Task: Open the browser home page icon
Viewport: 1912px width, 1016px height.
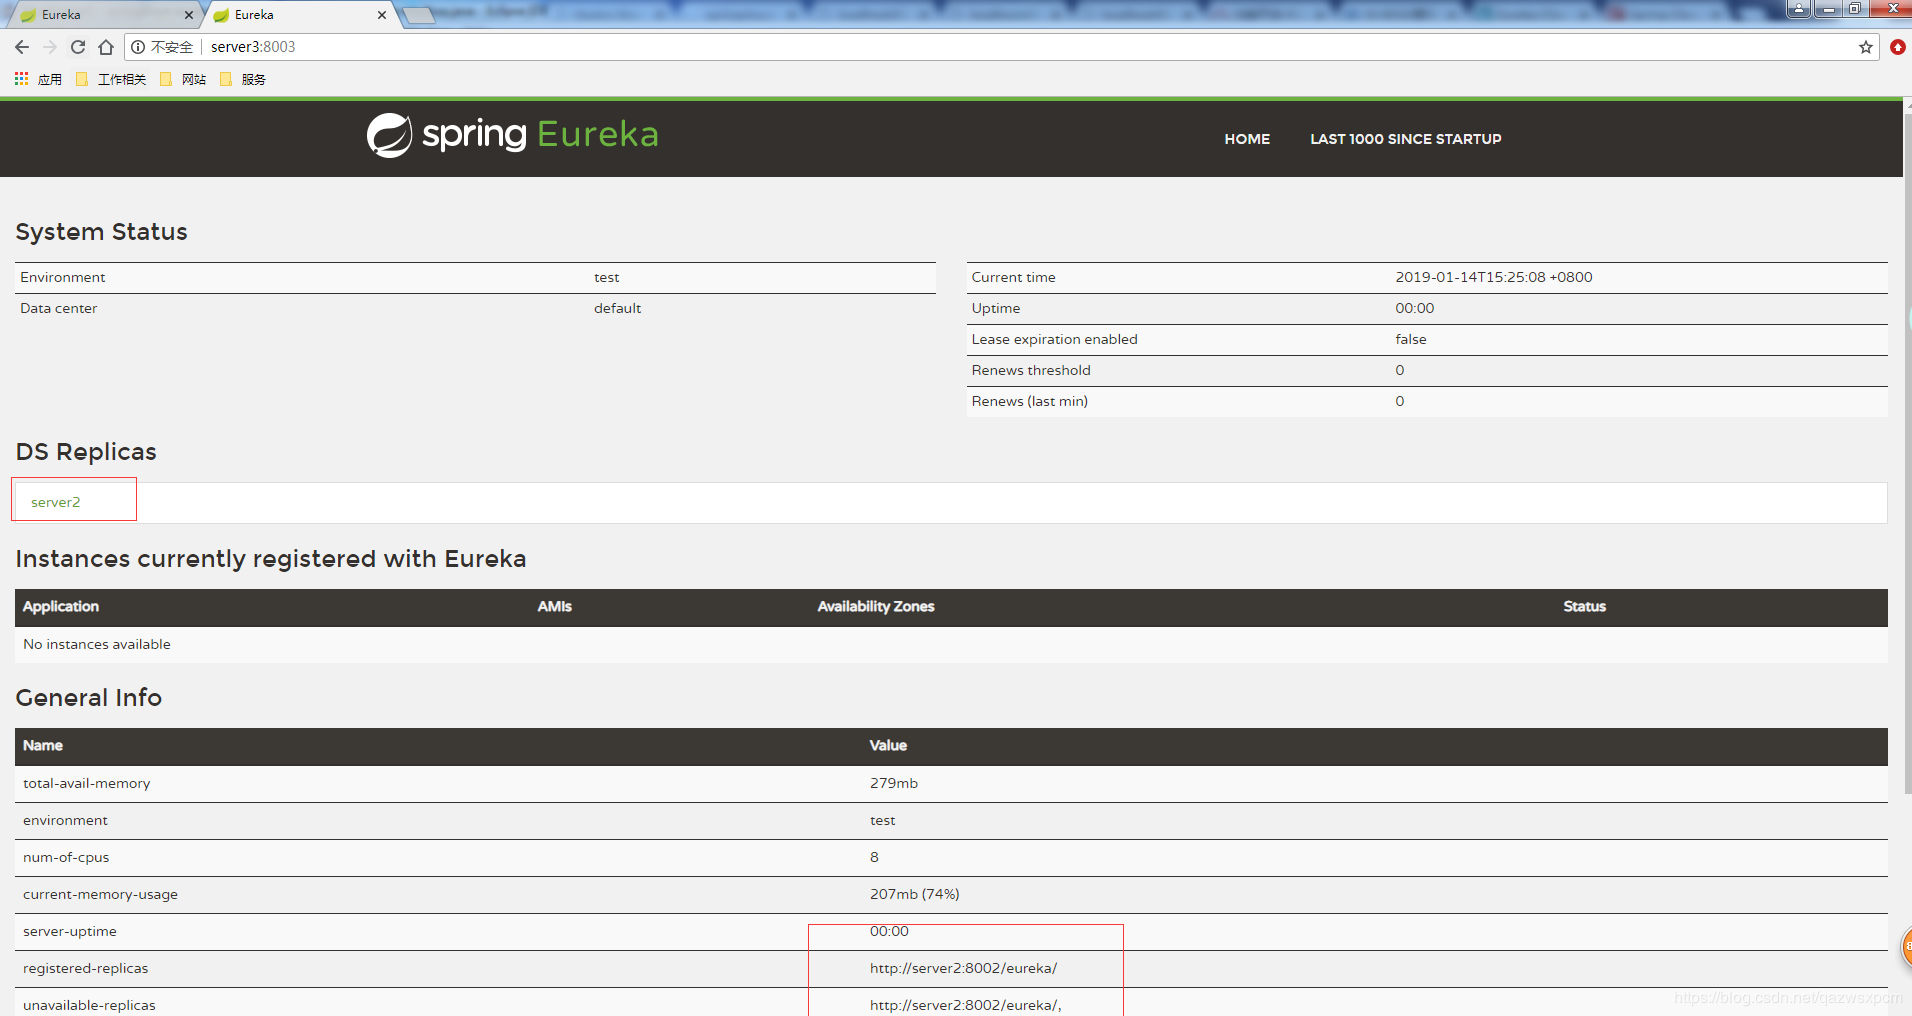Action: [106, 47]
